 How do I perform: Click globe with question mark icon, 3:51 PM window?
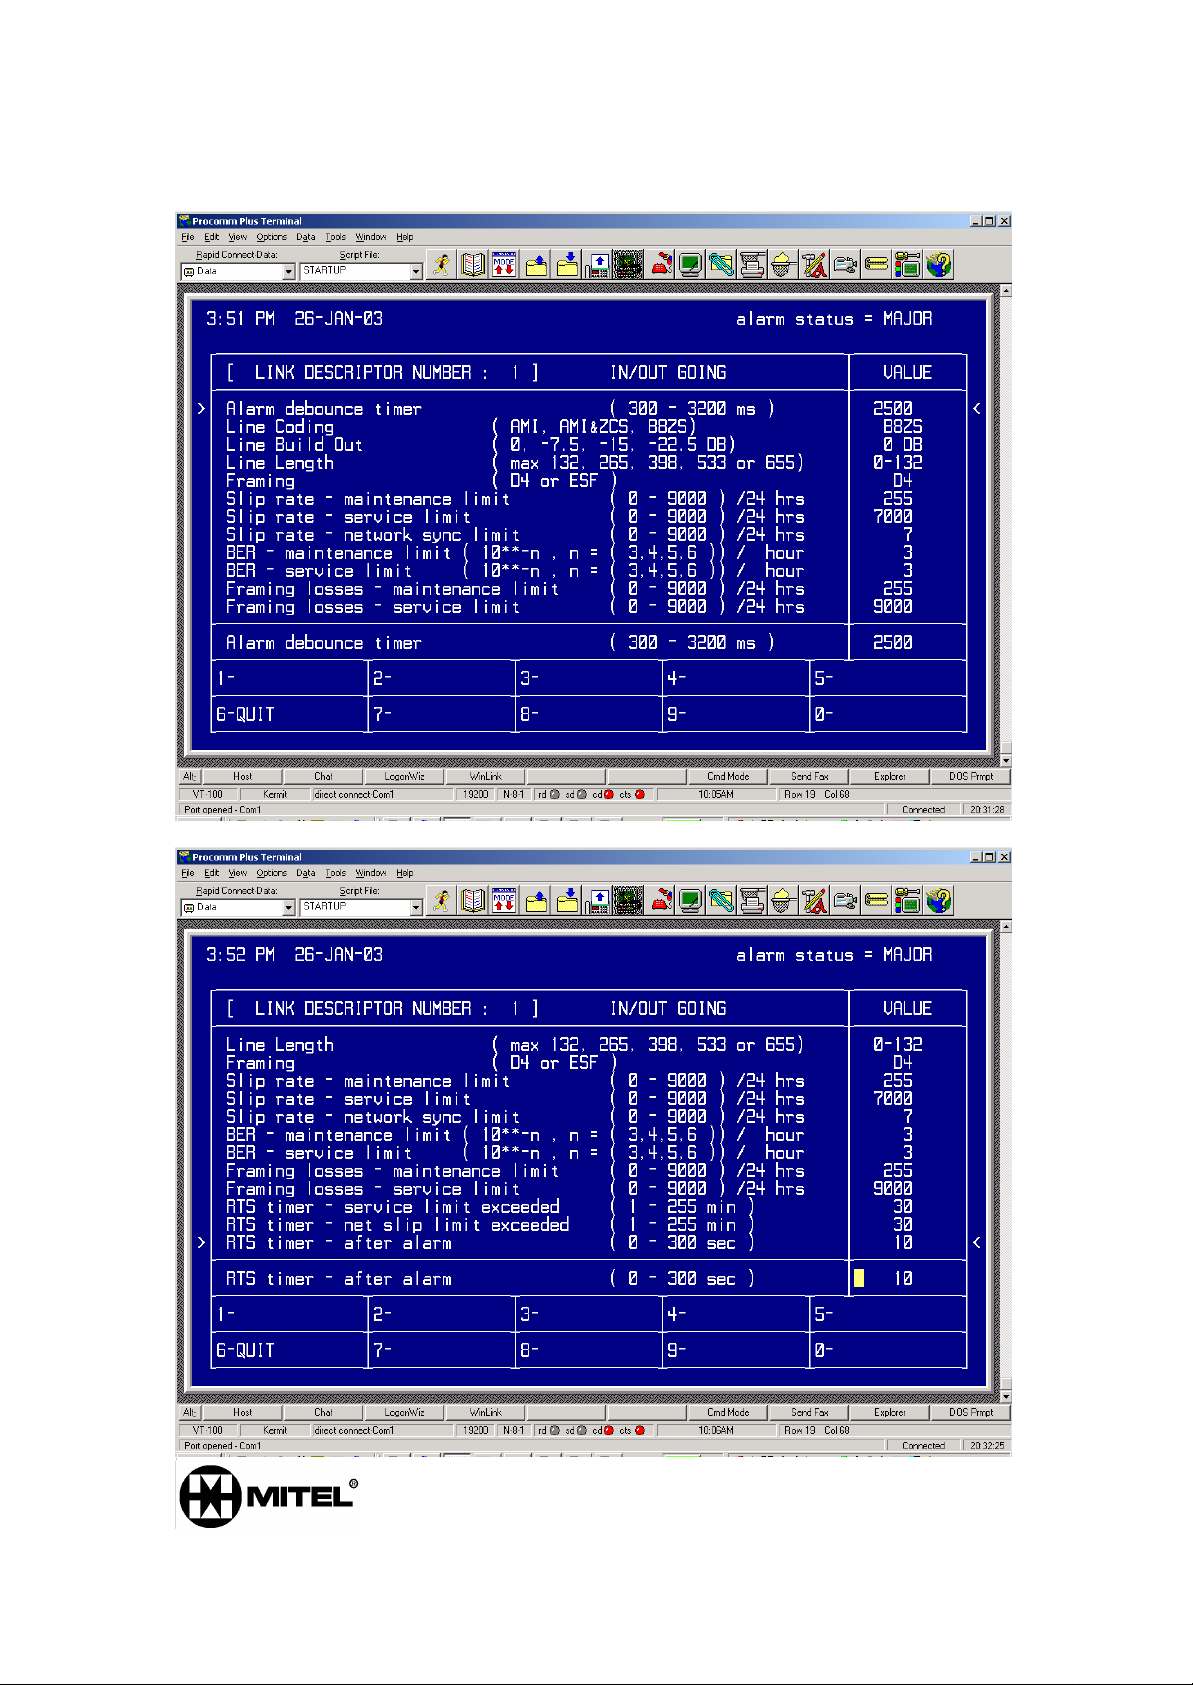tap(938, 265)
